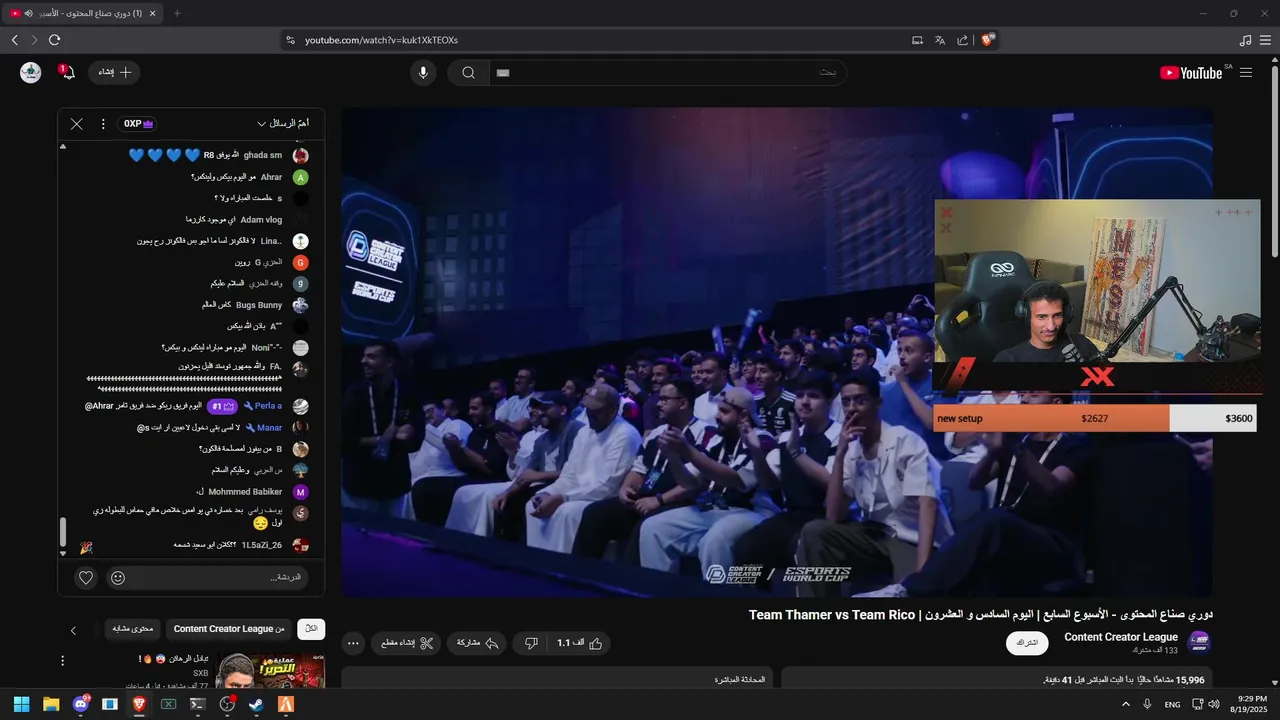Select the 'All' recommendation chip
Viewport: 1280px width, 720px height.
[x=312, y=629]
